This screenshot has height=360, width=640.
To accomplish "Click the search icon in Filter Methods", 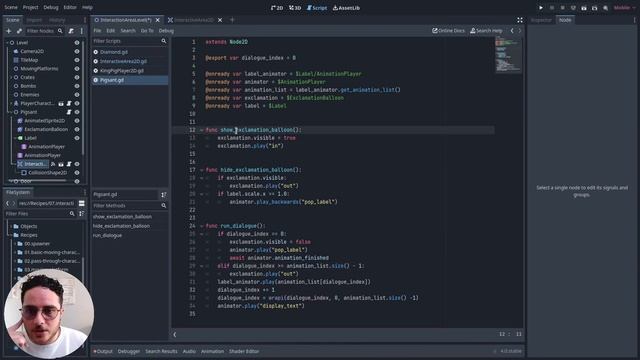I will point(164,206).
